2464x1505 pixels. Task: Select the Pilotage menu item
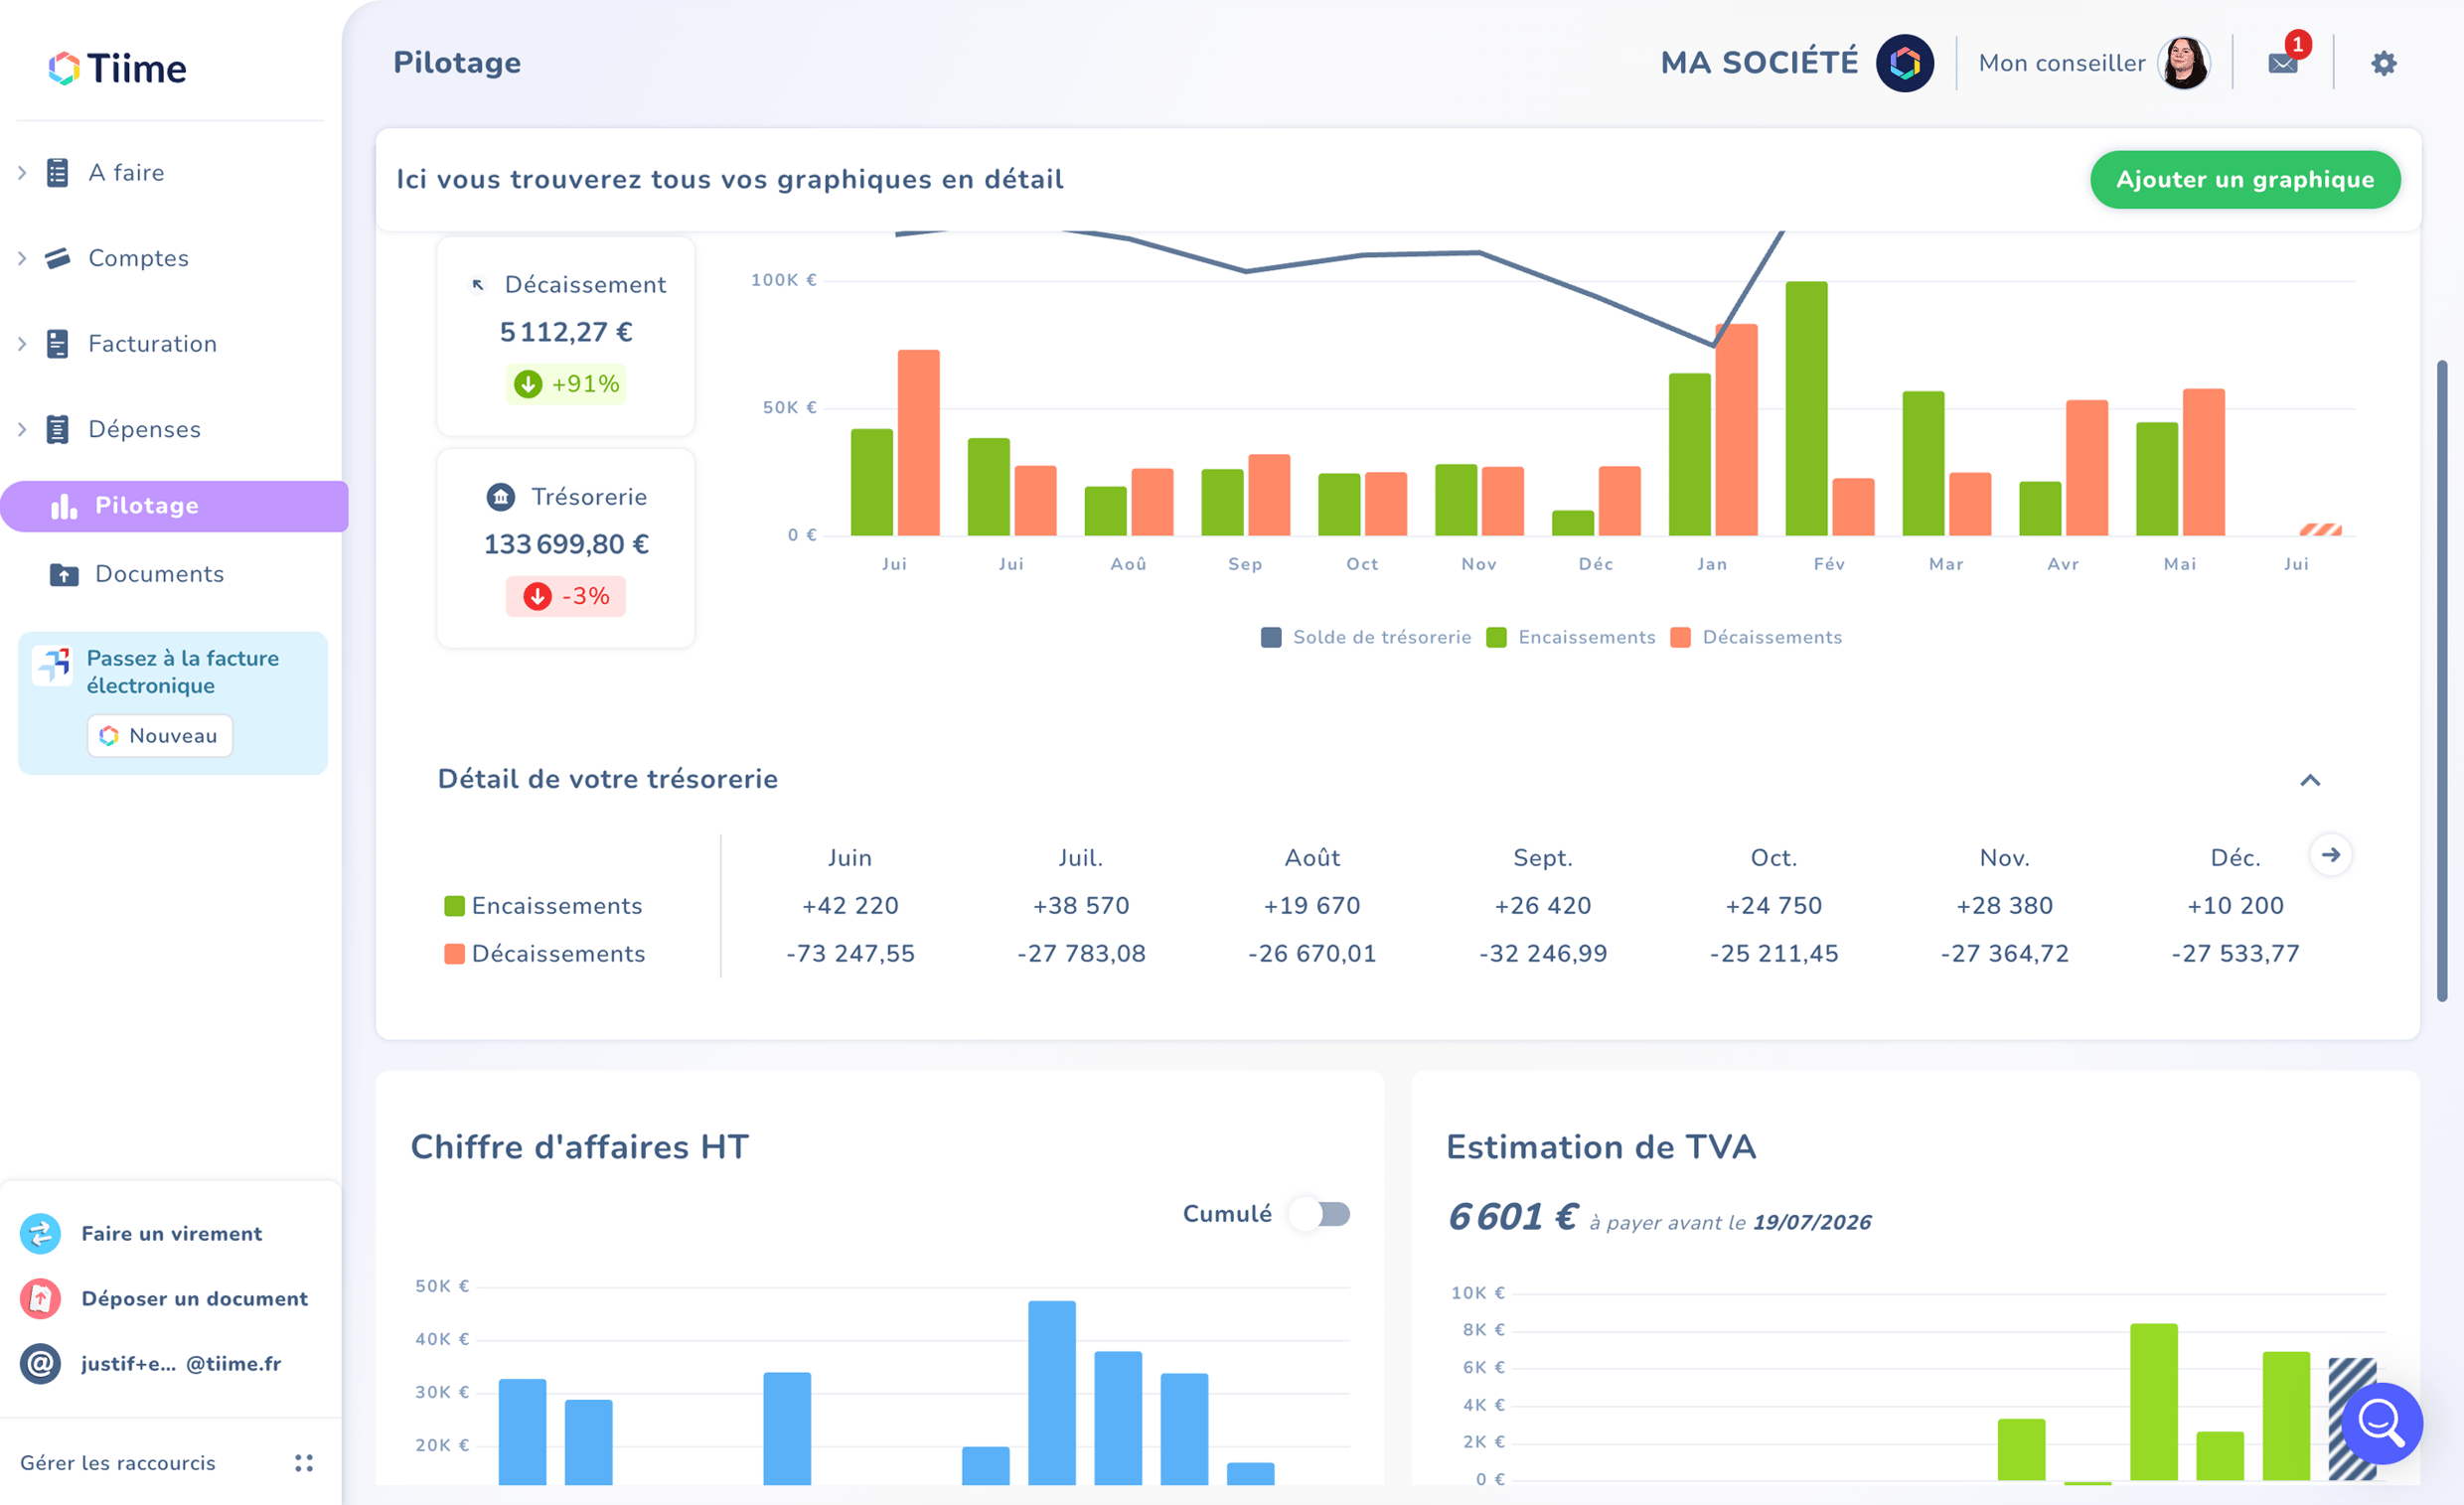click(x=174, y=506)
